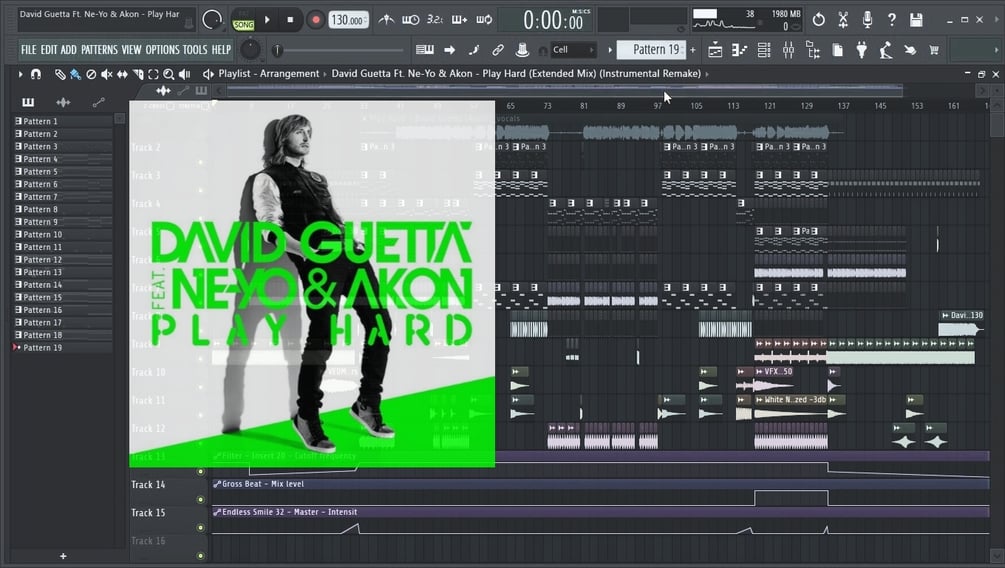Open the PATTERNS menu
This screenshot has height=568, width=1005.
(x=99, y=50)
